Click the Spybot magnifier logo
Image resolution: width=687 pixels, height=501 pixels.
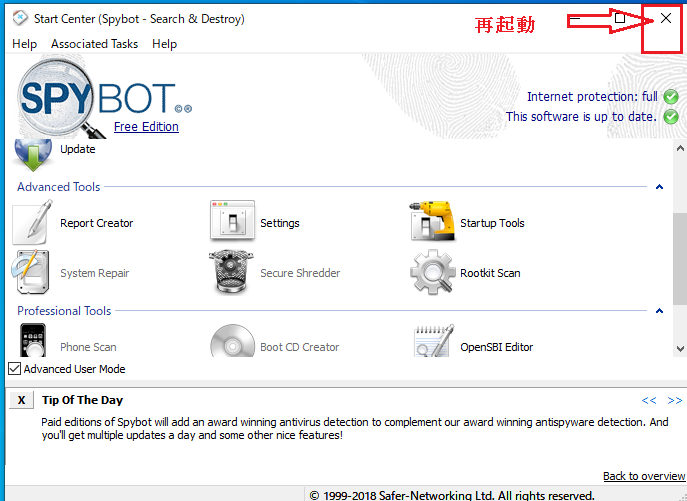[x=59, y=99]
